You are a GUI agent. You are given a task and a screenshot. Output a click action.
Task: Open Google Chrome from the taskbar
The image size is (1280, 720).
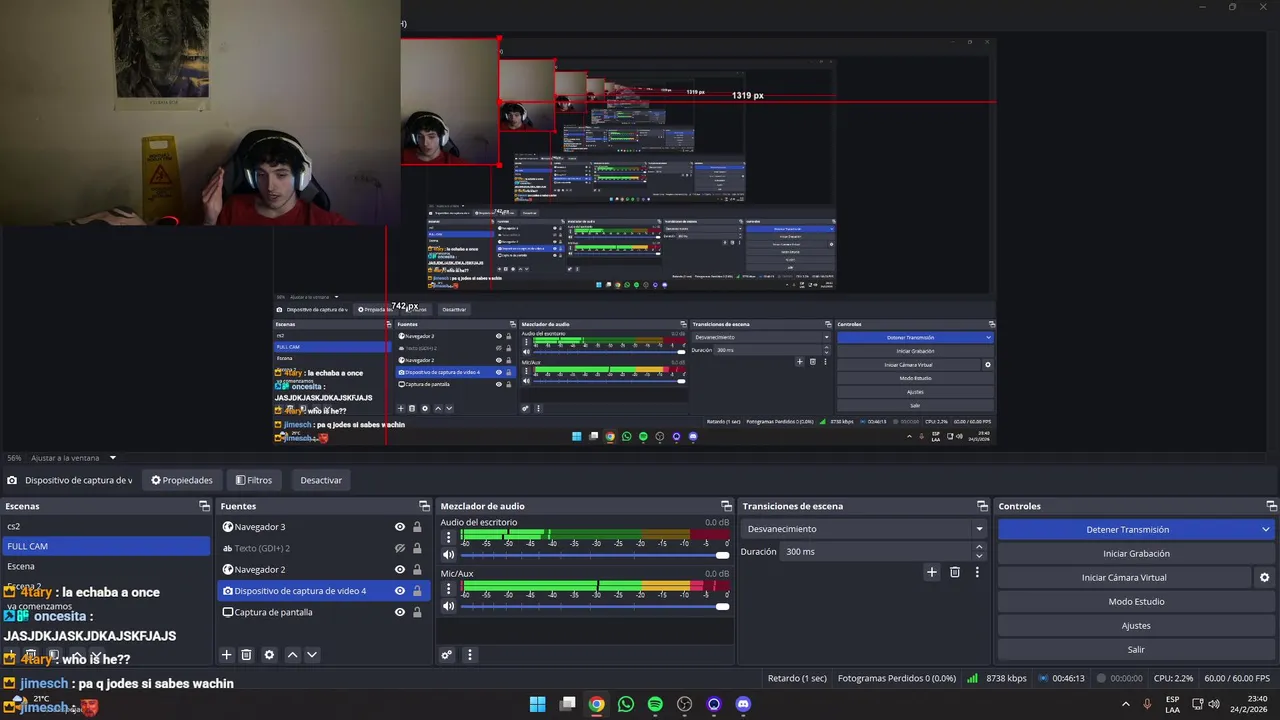click(596, 704)
